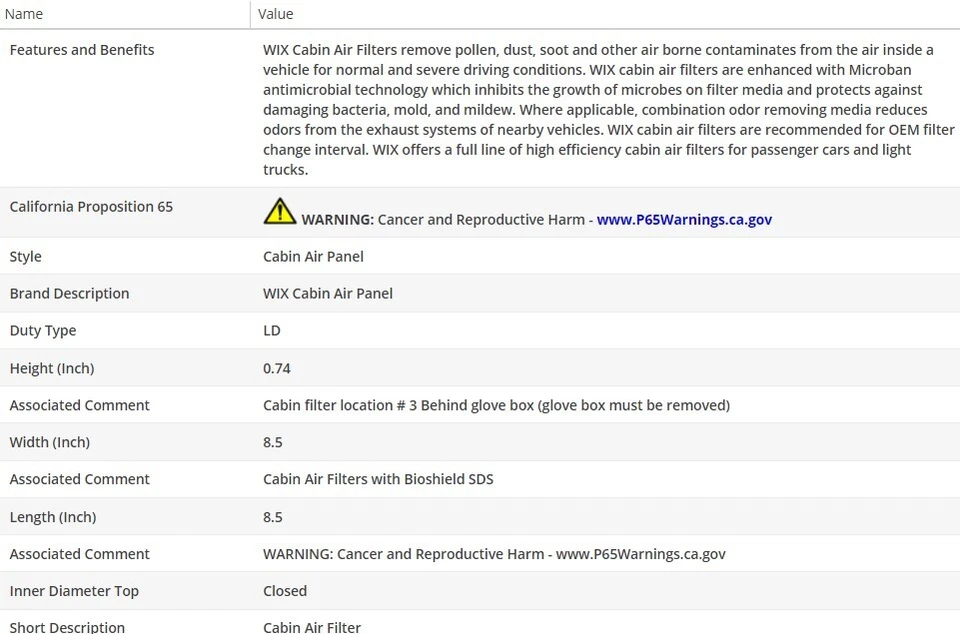Select the Features and Benefits row label

tap(82, 50)
